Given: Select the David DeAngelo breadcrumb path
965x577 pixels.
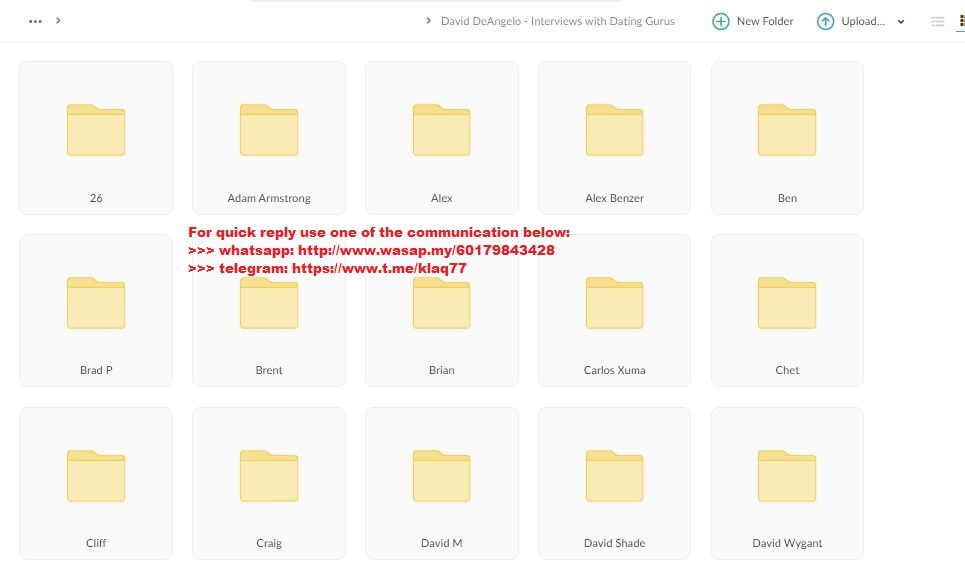Looking at the screenshot, I should tap(558, 21).
